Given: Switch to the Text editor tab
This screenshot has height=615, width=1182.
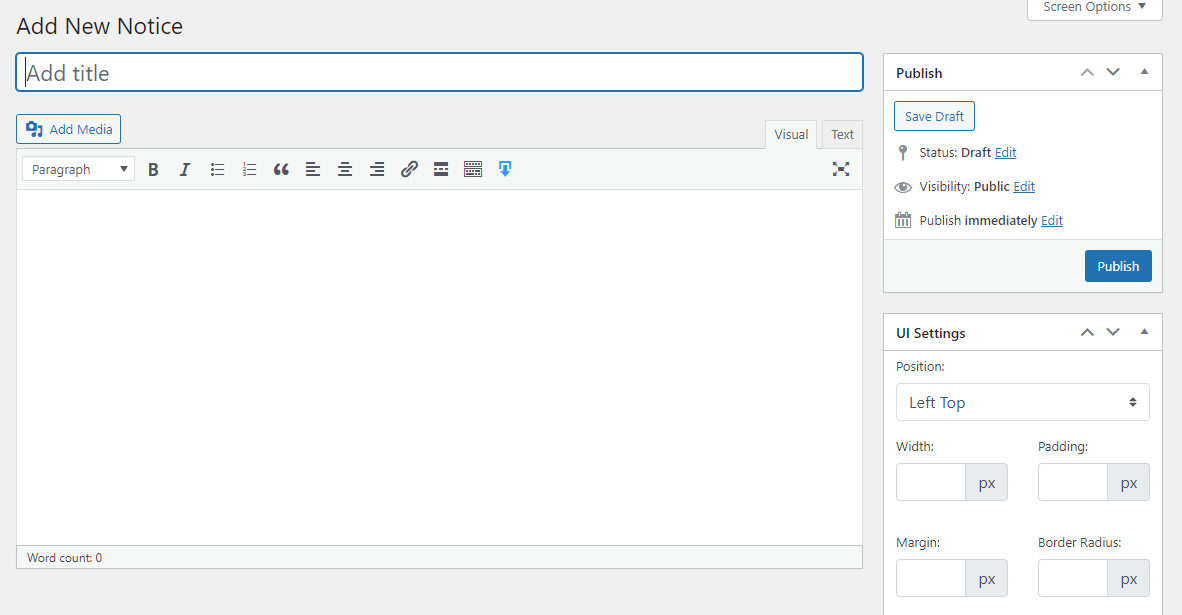Looking at the screenshot, I should click(841, 133).
